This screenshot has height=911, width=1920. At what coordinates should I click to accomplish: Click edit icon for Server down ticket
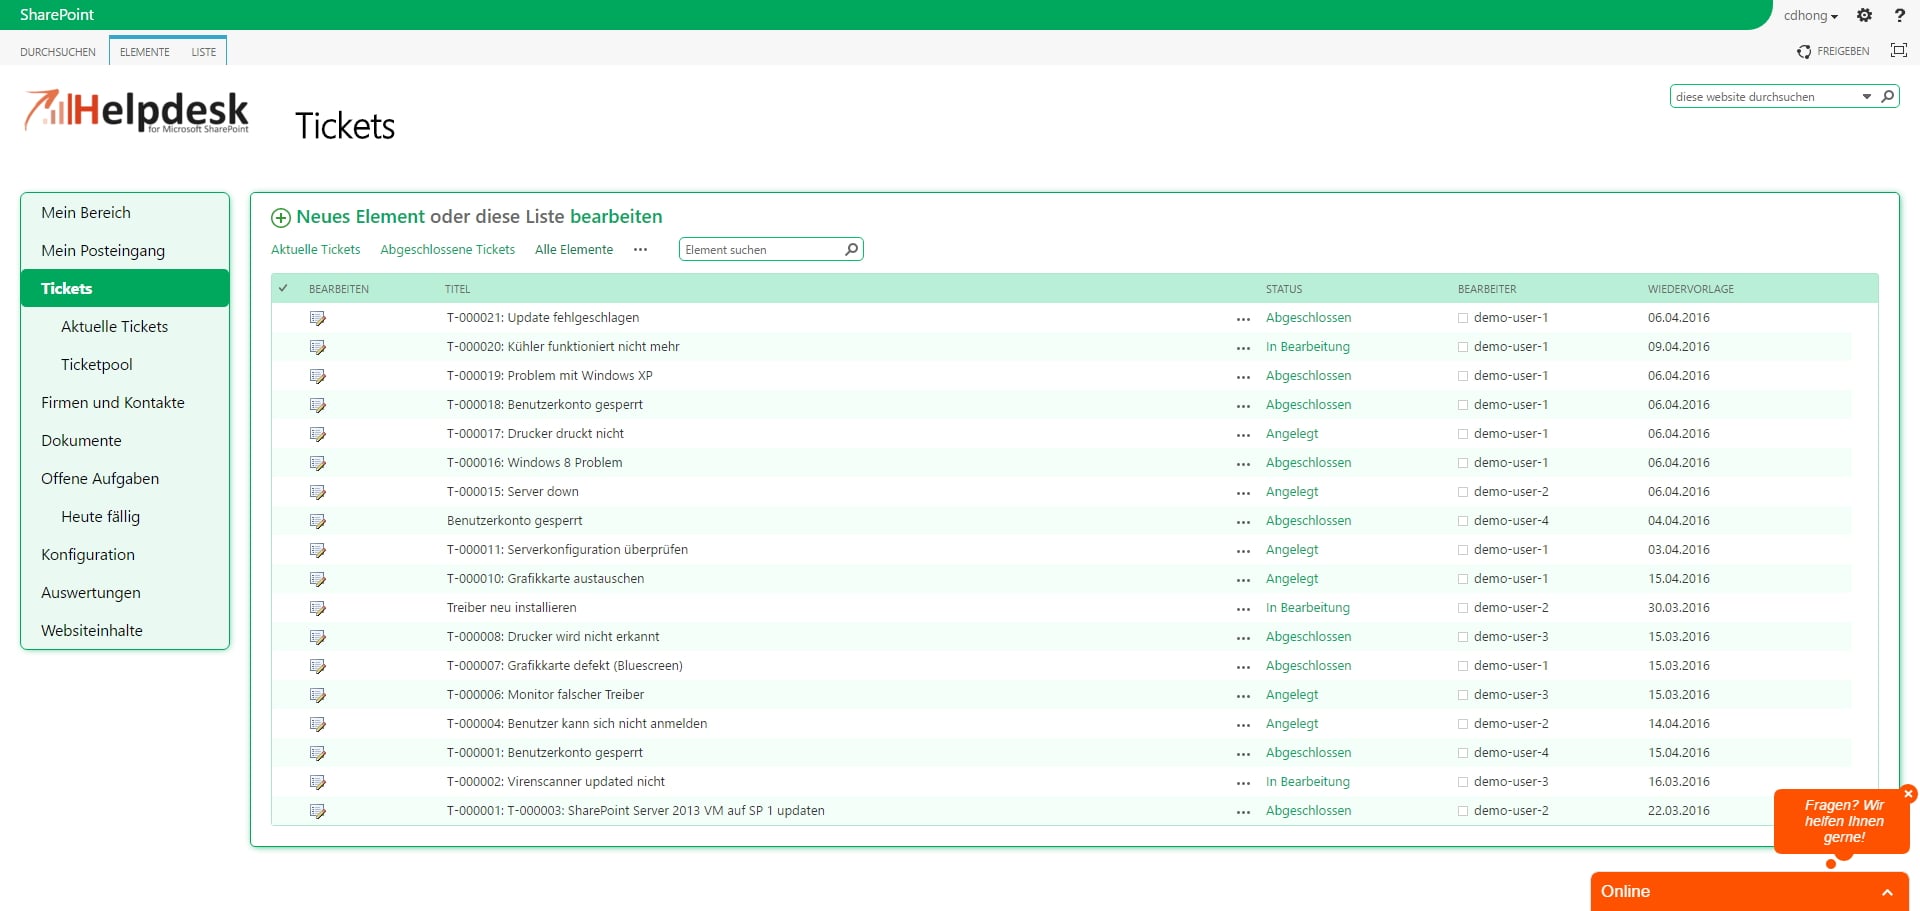coord(318,492)
